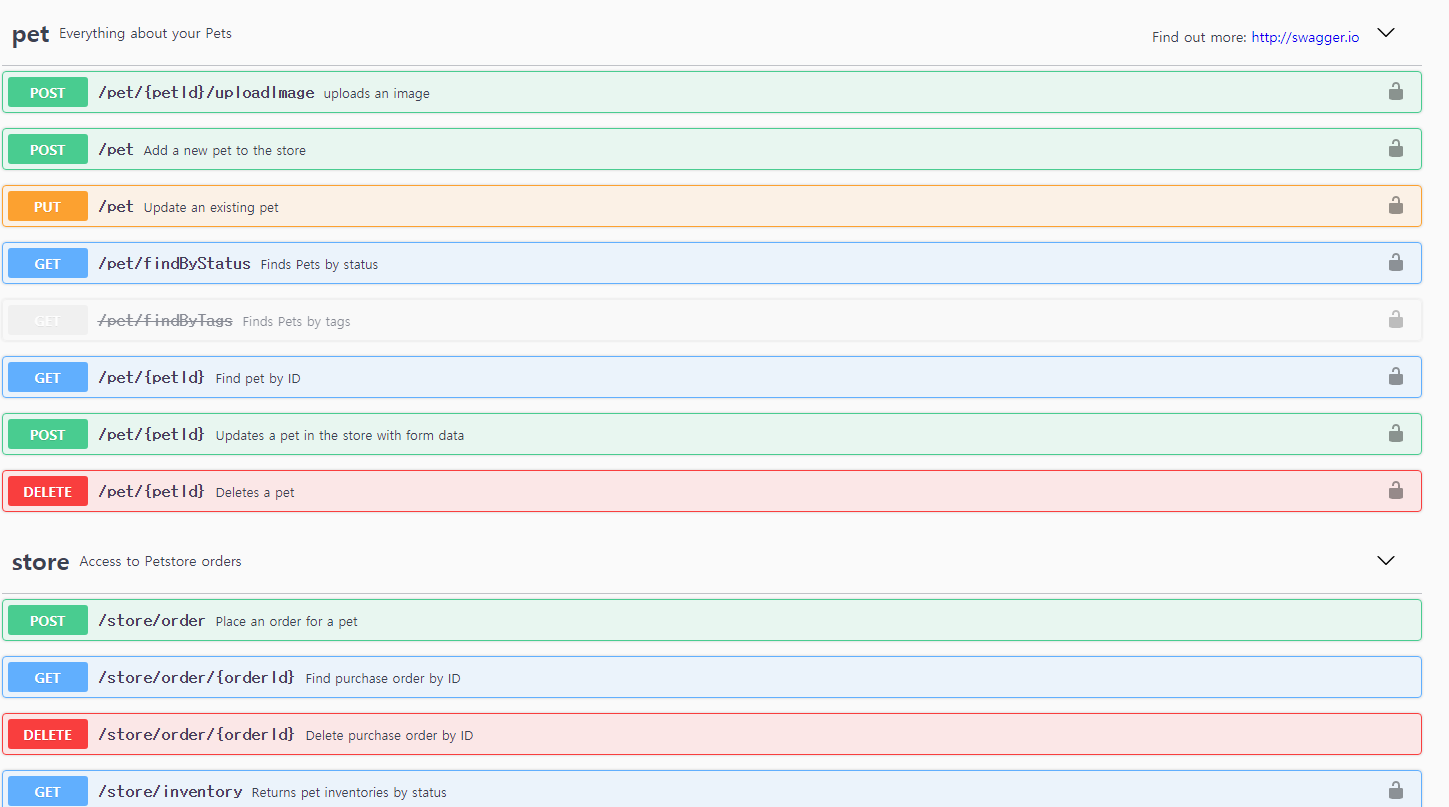The width and height of the screenshot is (1449, 807).
Task: Click lock icon on POST /pet Add a new pet row
Action: coord(1395,149)
